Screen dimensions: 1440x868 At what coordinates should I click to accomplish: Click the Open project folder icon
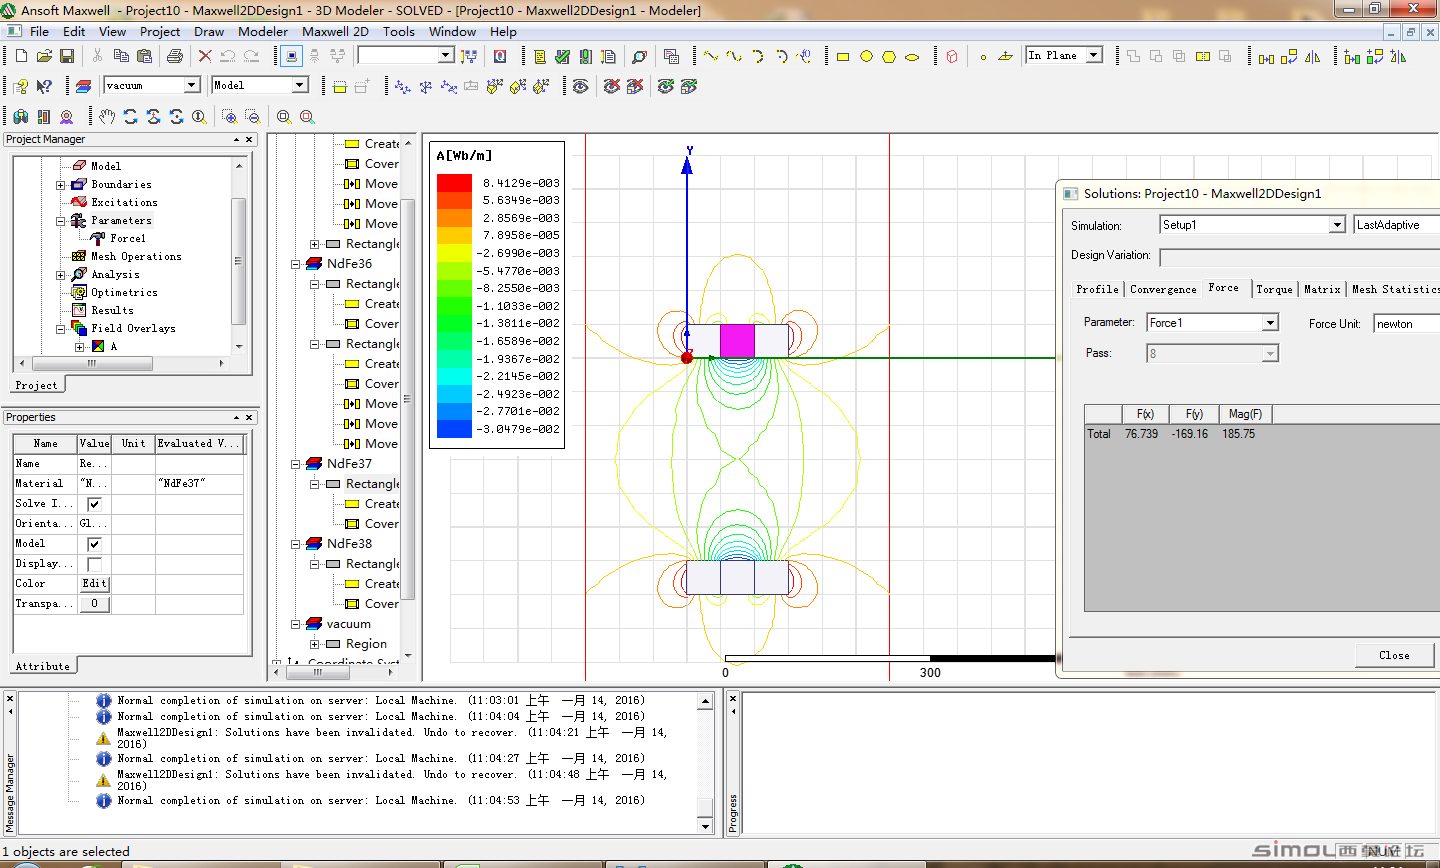point(45,56)
